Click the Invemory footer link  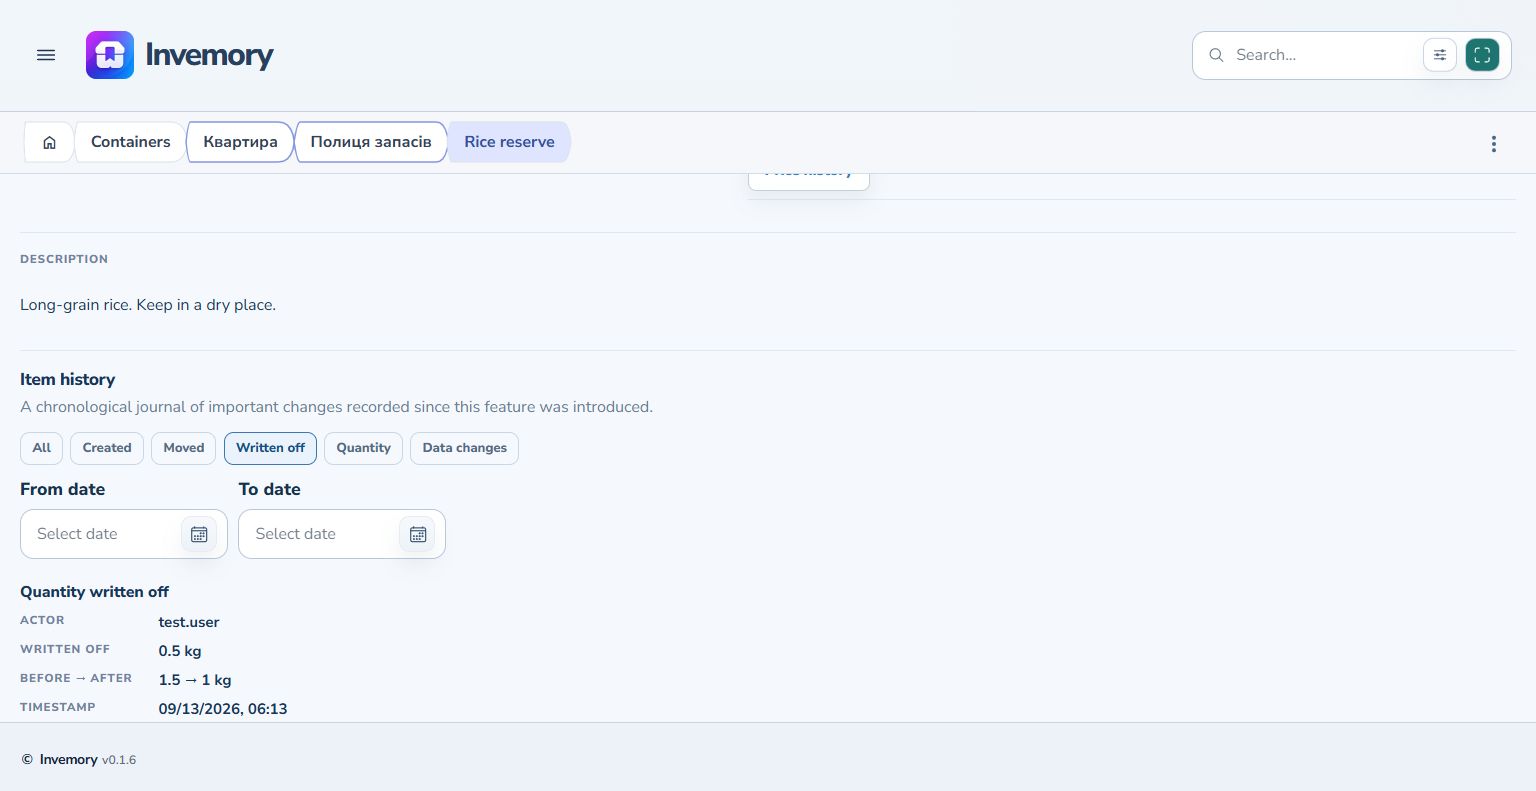coord(68,760)
